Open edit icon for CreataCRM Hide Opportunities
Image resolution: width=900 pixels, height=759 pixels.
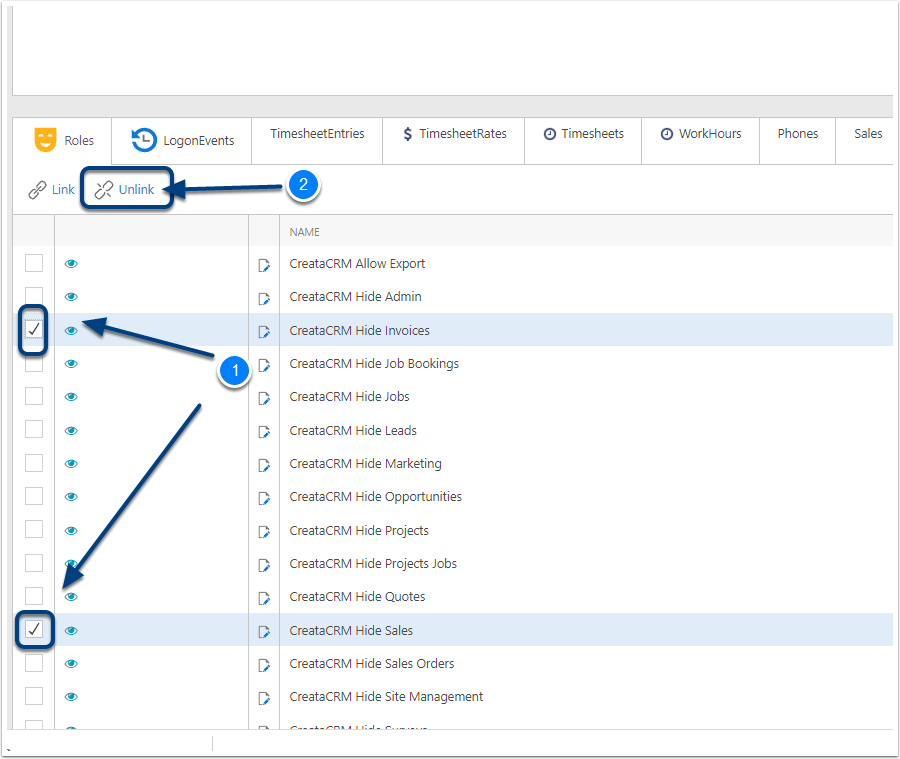(x=264, y=498)
